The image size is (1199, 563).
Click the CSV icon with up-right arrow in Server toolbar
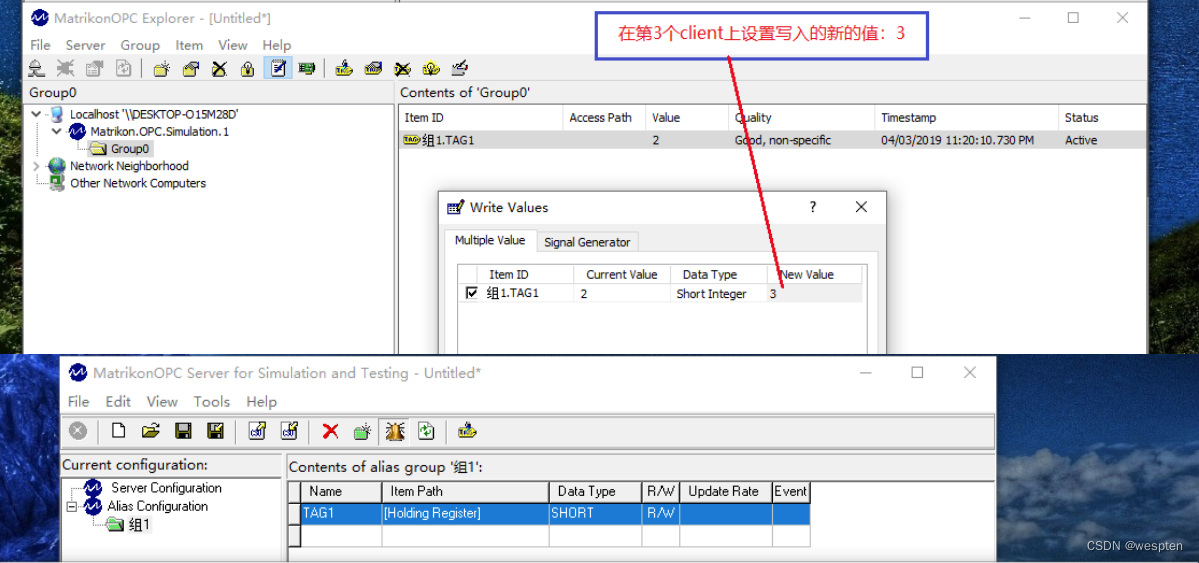[257, 431]
